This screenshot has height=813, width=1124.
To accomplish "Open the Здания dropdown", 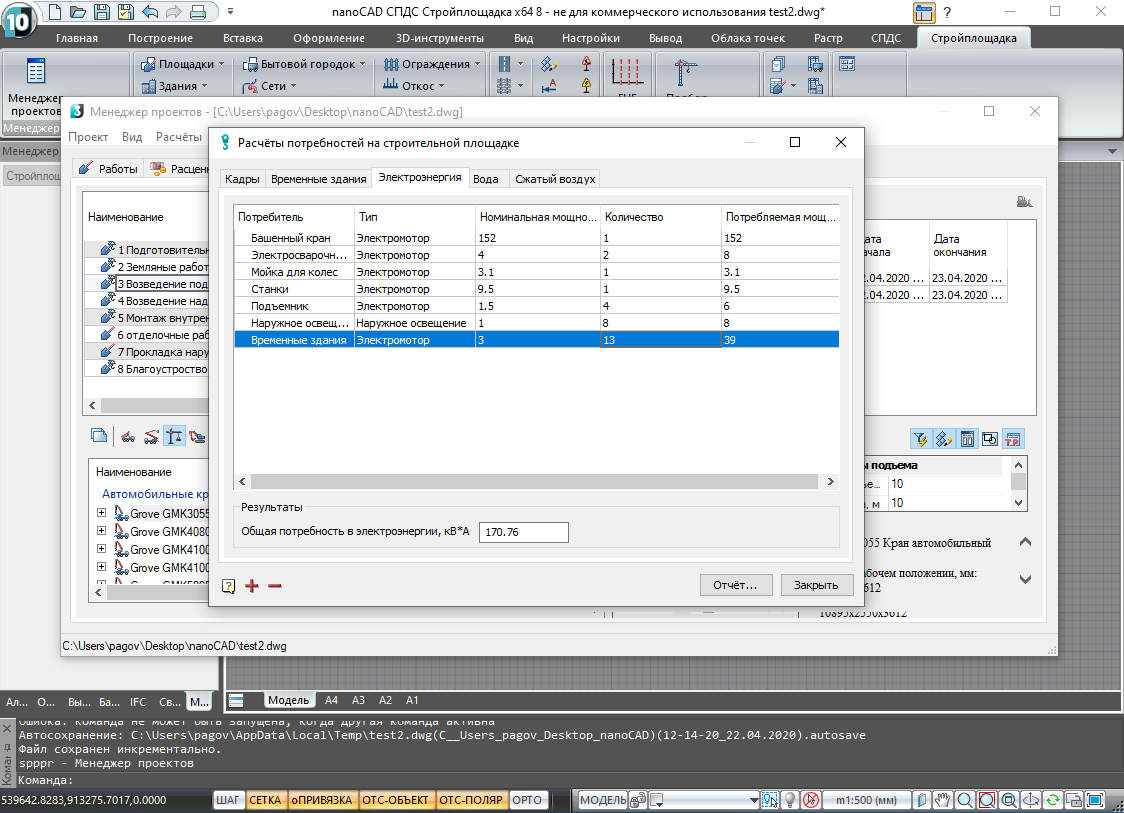I will click(174, 86).
